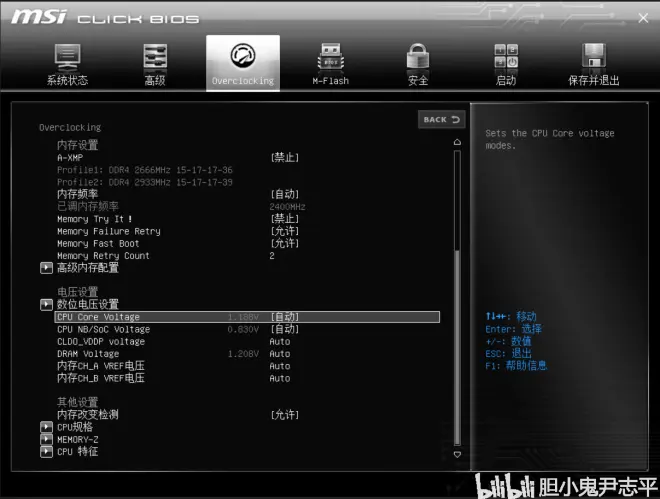This screenshot has width=660, height=499.
Task: Expand the 数位电压设置 submenu arrow
Action: (x=46, y=305)
